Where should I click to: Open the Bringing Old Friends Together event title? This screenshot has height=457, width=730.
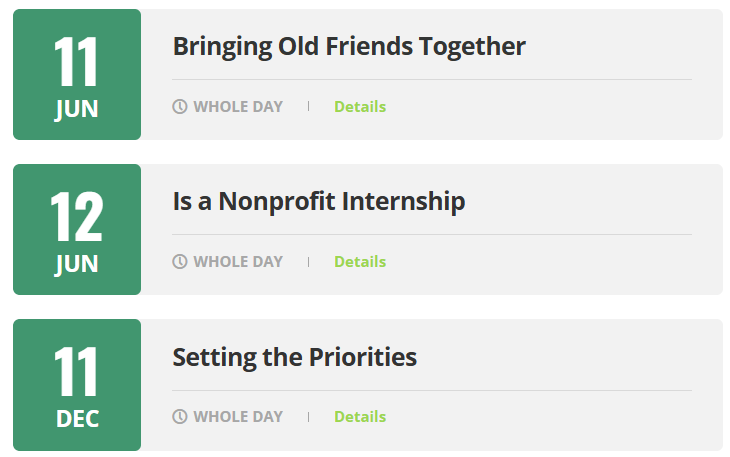(349, 46)
